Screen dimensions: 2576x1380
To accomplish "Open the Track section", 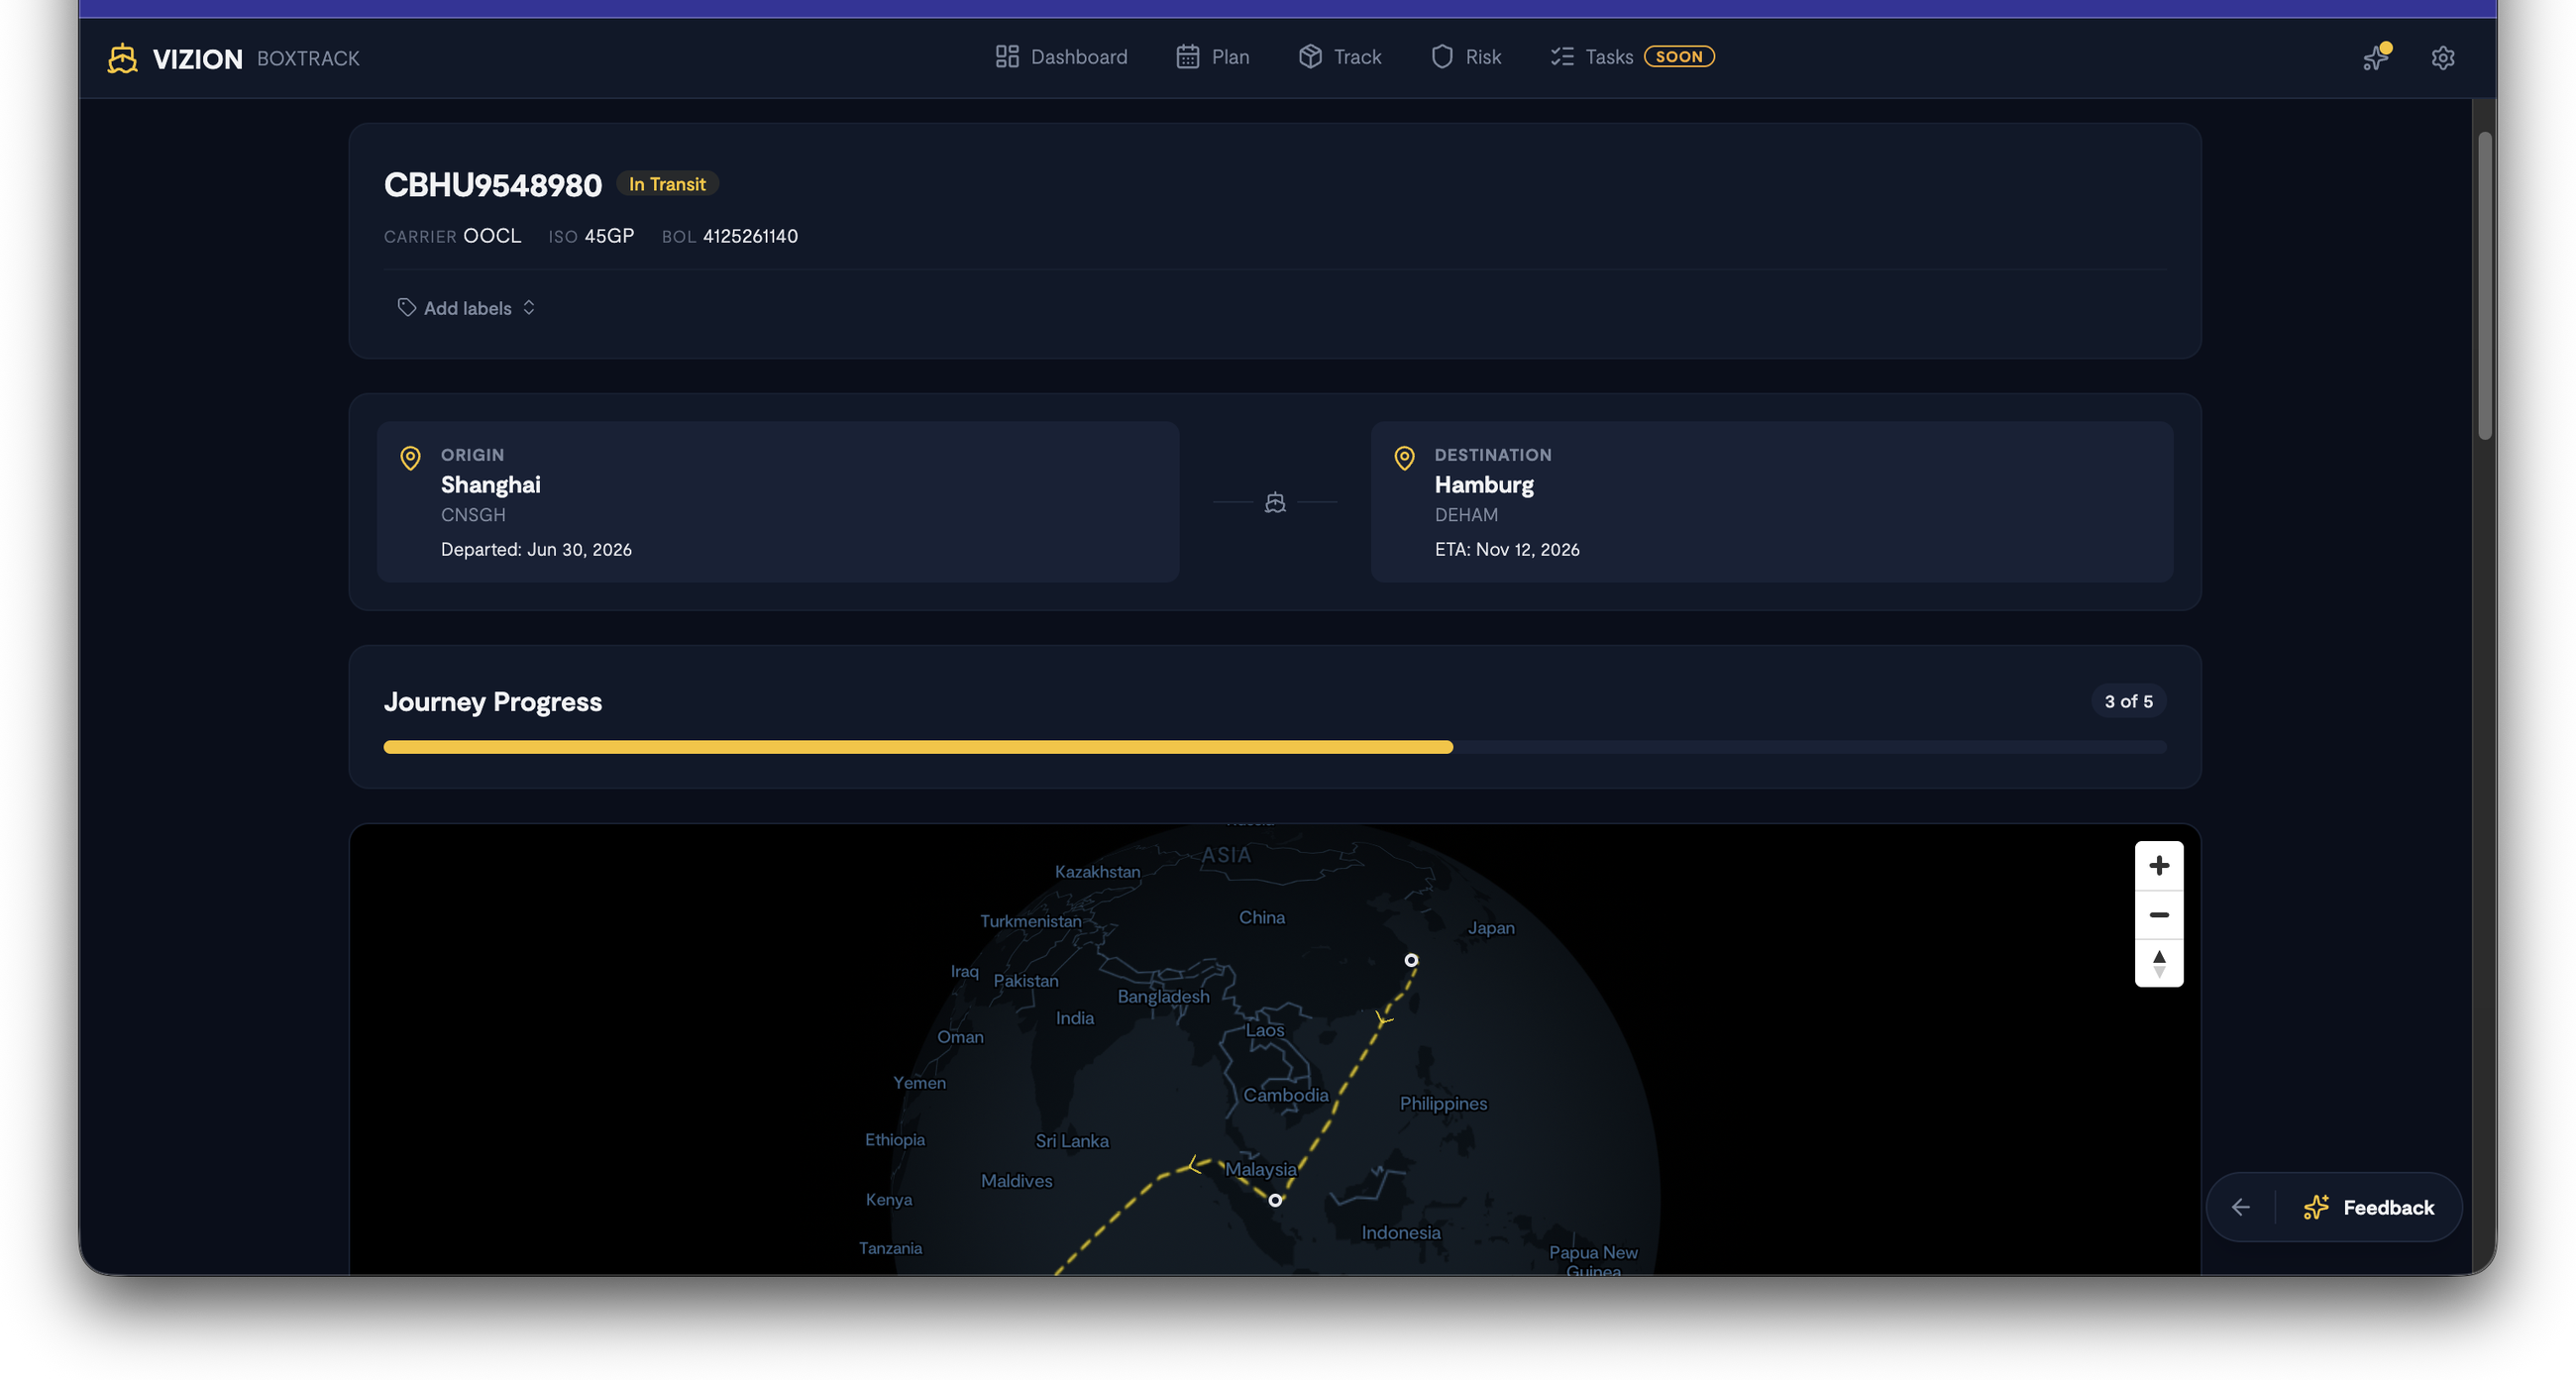I will click(1339, 57).
